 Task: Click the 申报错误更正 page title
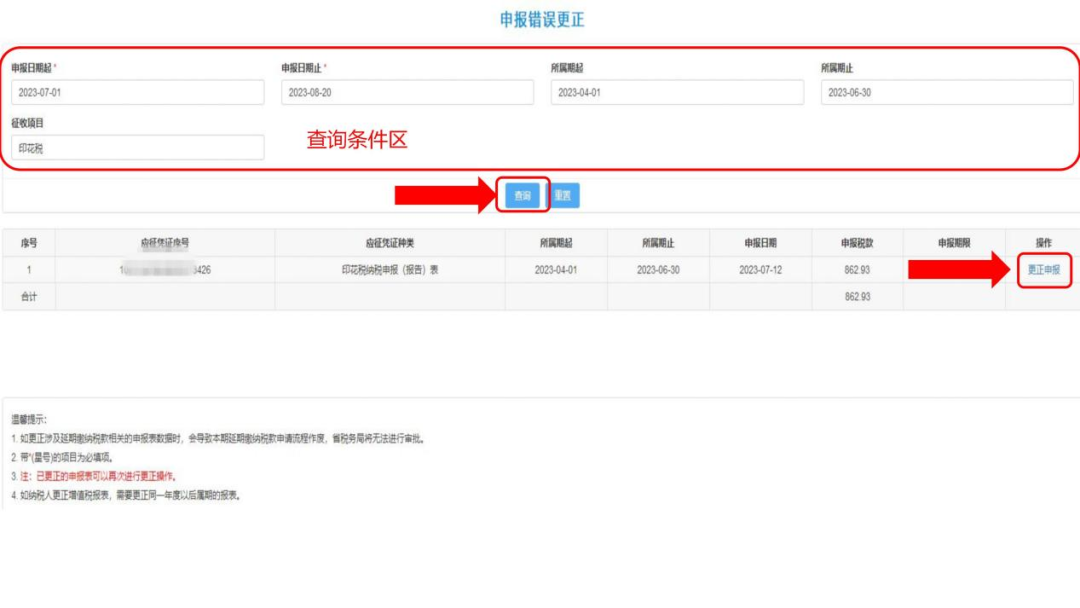pyautogui.click(x=540, y=20)
